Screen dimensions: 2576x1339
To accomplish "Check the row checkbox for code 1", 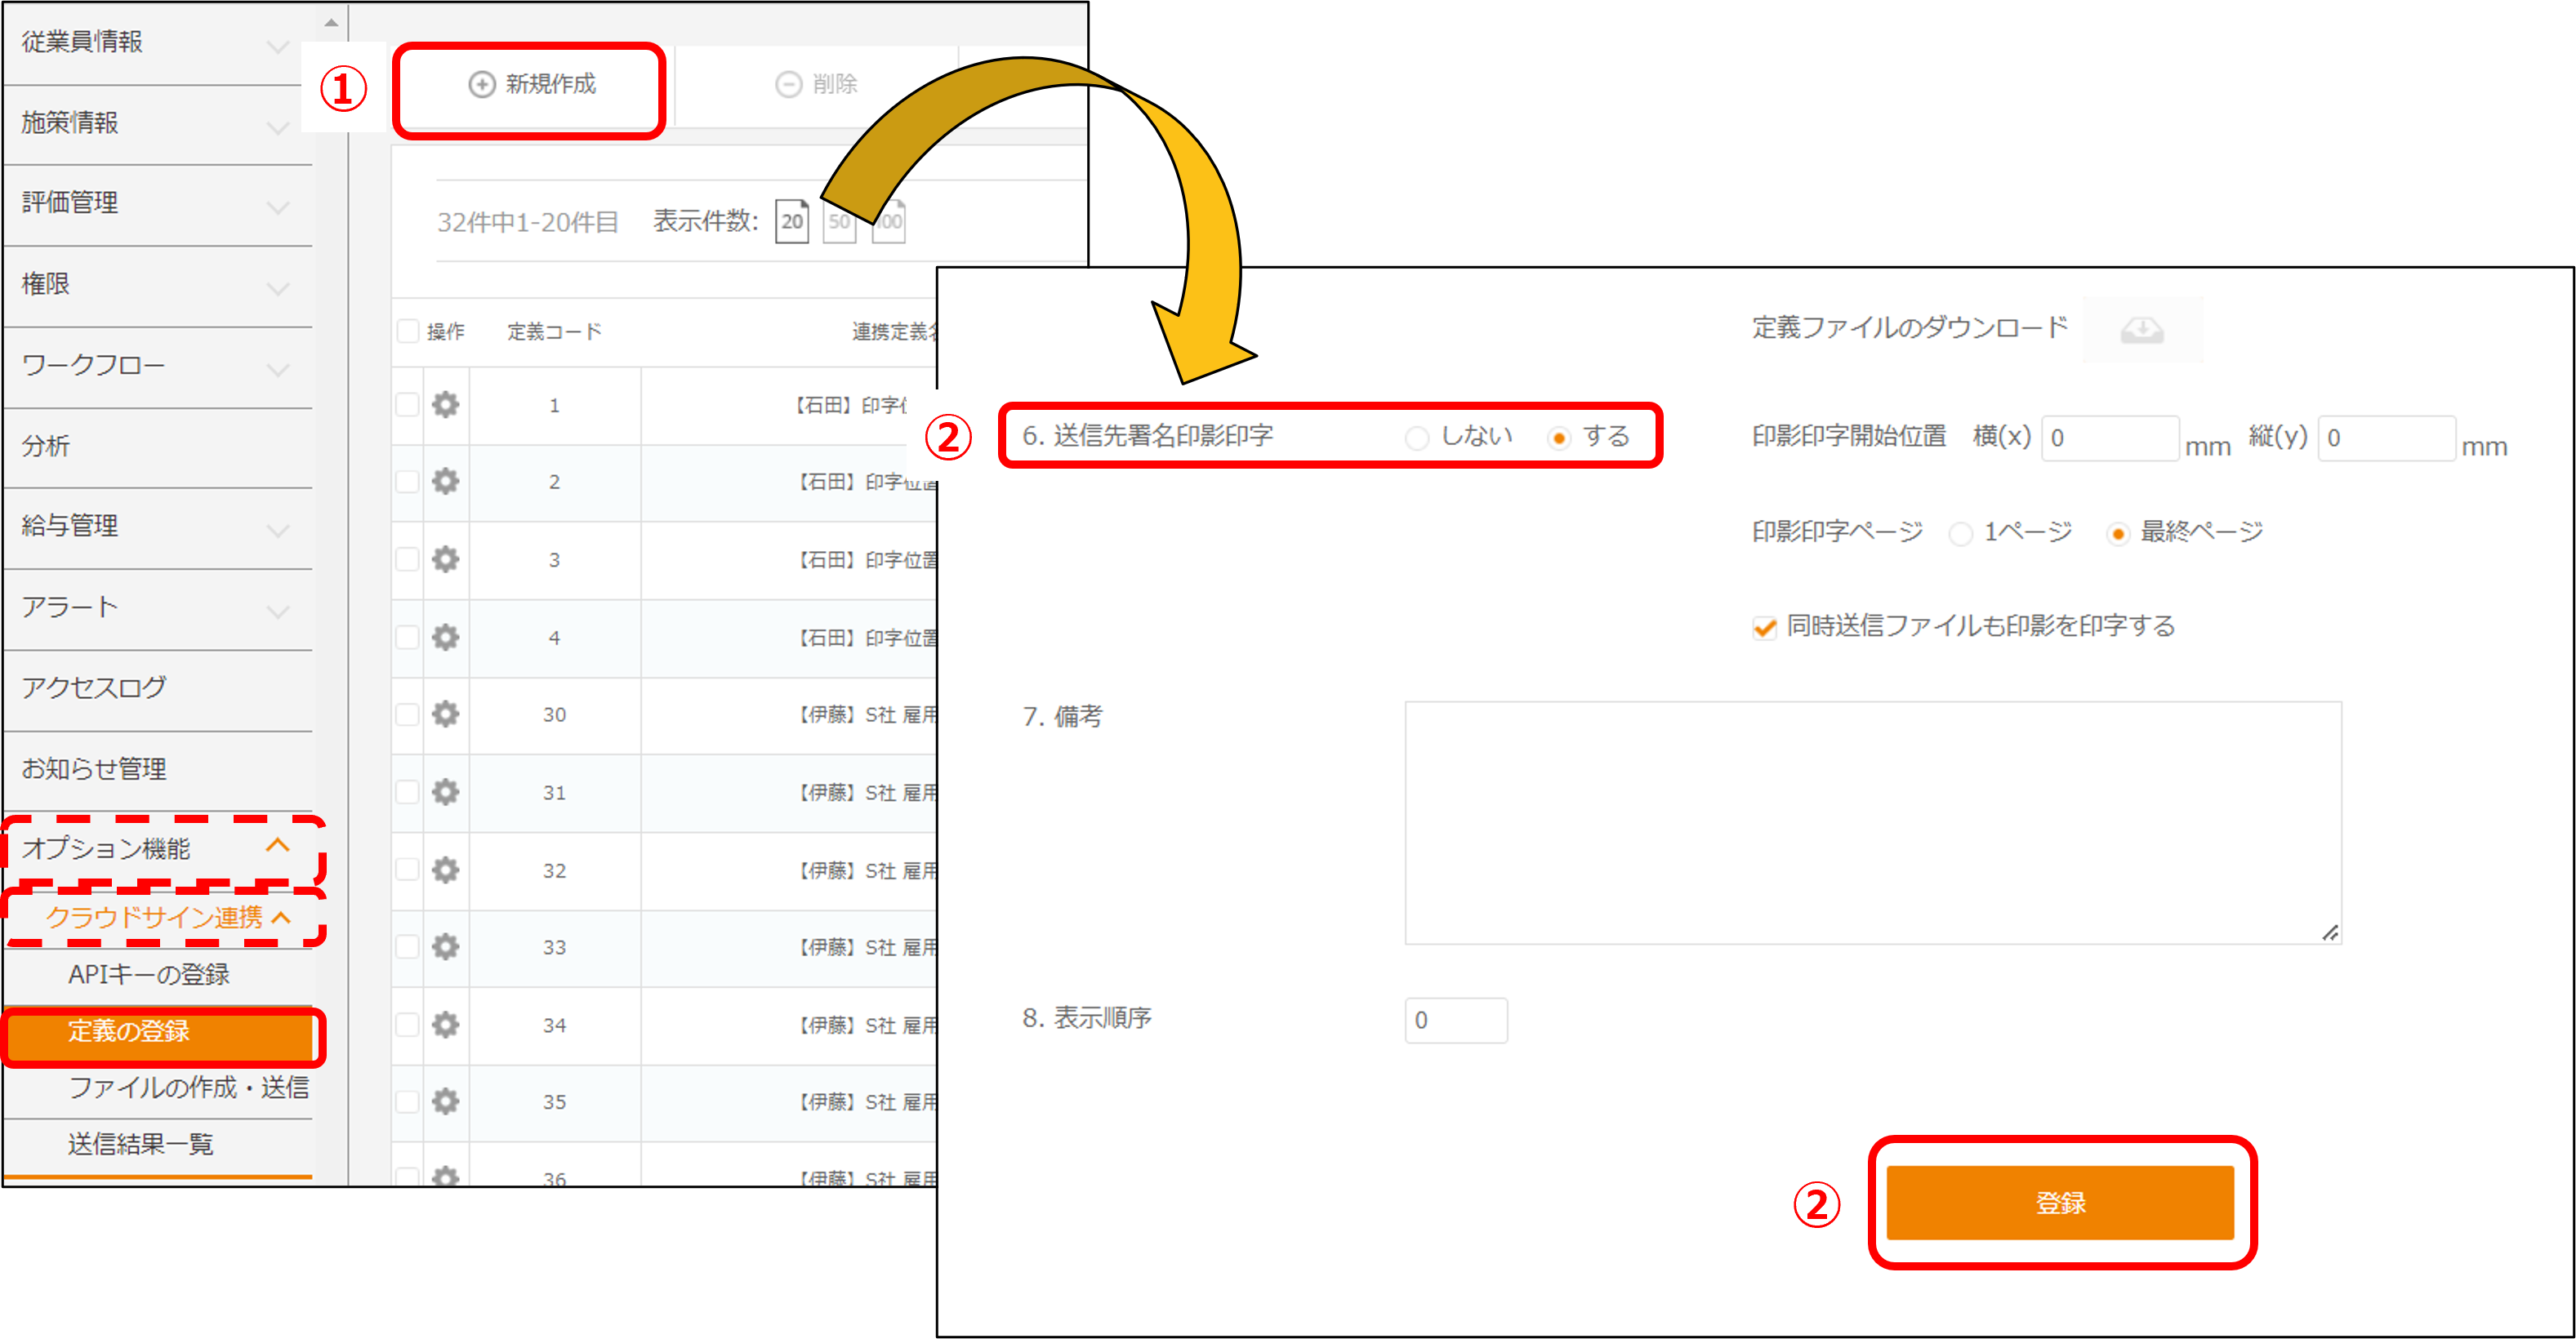I will [407, 405].
